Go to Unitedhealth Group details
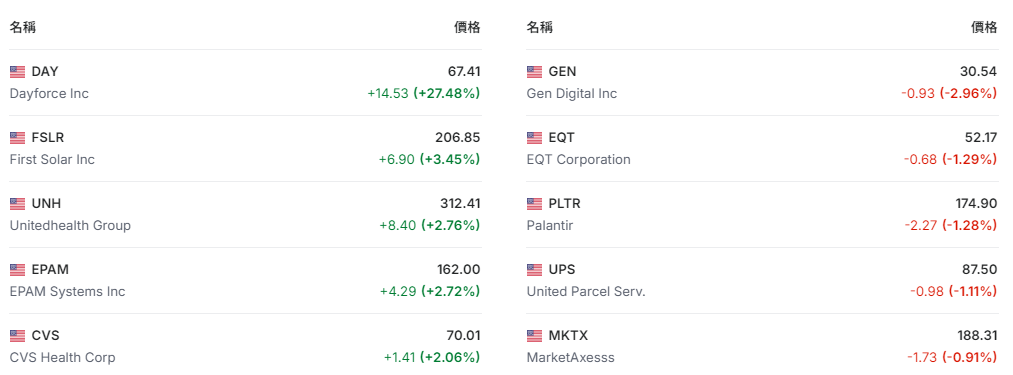 coord(70,226)
